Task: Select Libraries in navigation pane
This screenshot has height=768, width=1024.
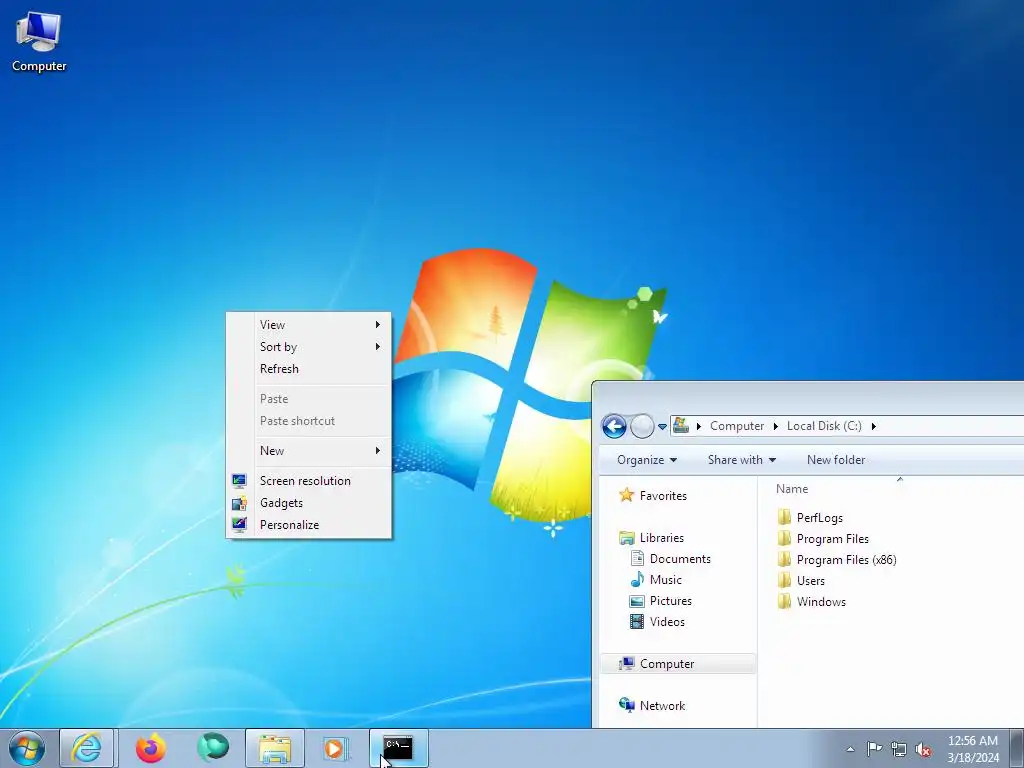Action: [662, 538]
